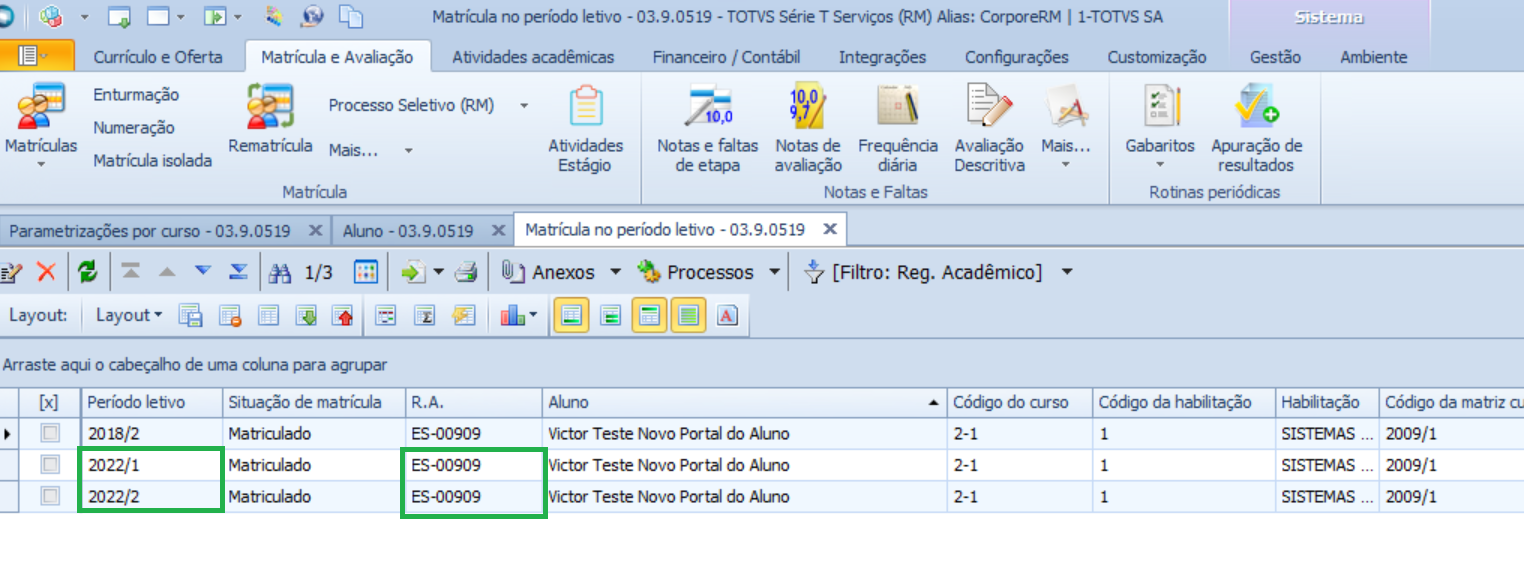1524x573 pixels.
Task: Tick the checkbox for the 2022/1 row
Action: pos(49,465)
